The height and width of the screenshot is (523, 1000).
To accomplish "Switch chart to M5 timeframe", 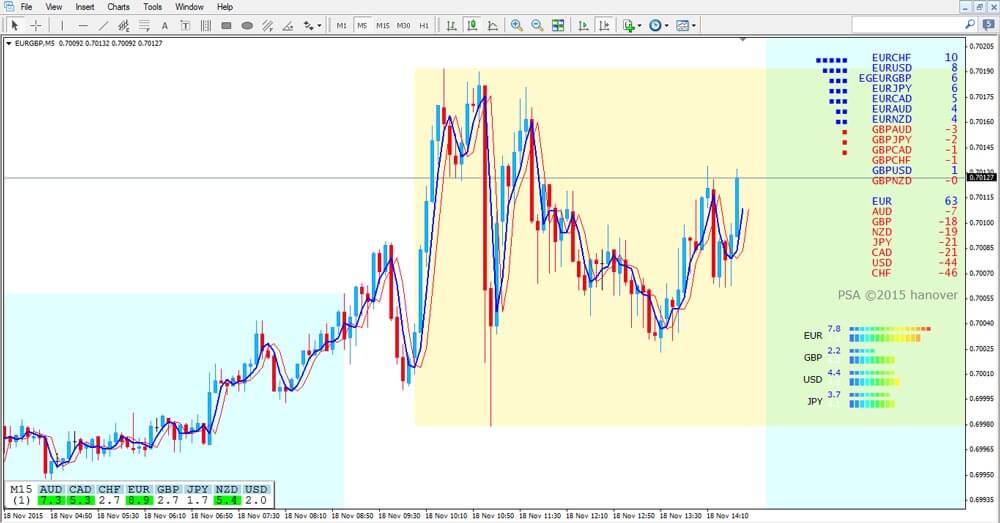I will click(362, 26).
